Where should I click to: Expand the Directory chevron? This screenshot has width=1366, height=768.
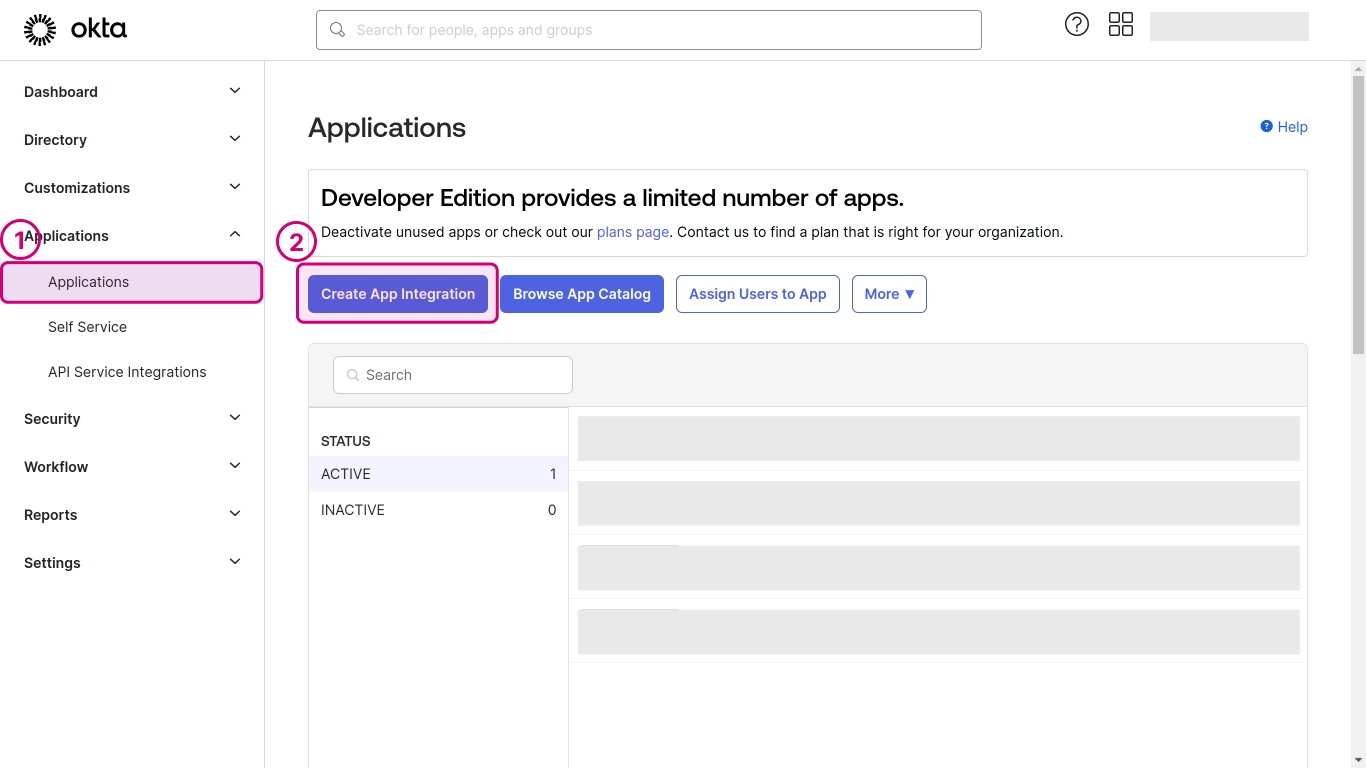pyautogui.click(x=235, y=139)
